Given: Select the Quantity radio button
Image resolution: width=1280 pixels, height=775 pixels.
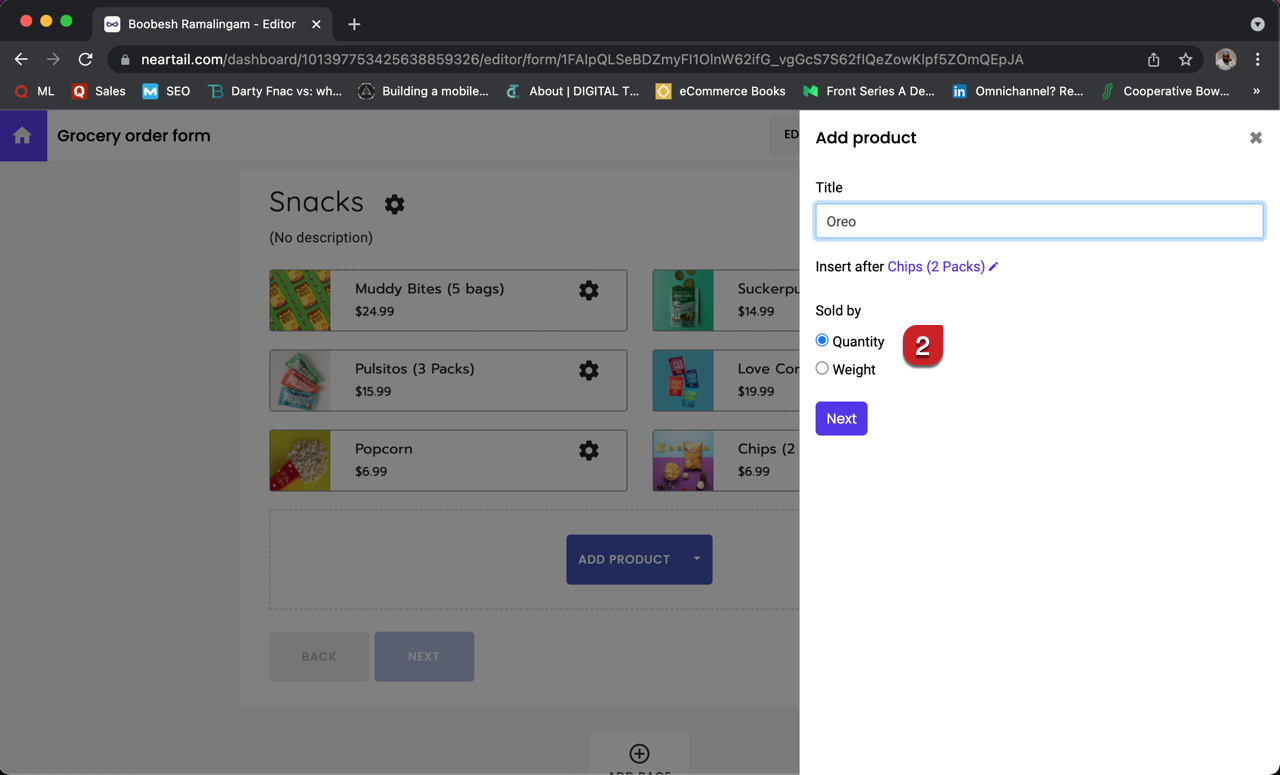Looking at the screenshot, I should [822, 341].
